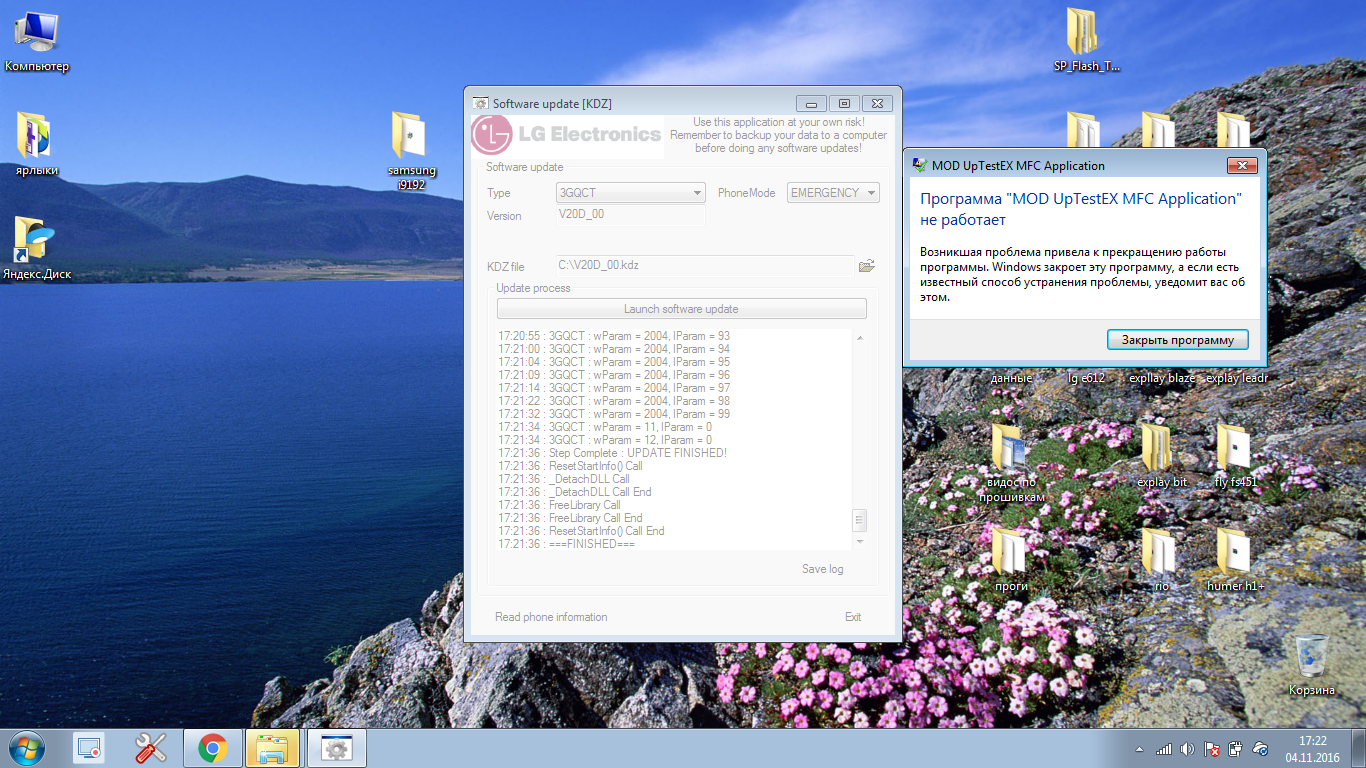Click the KDZ file browse folder icon
This screenshot has width=1366, height=768.
(x=866, y=266)
